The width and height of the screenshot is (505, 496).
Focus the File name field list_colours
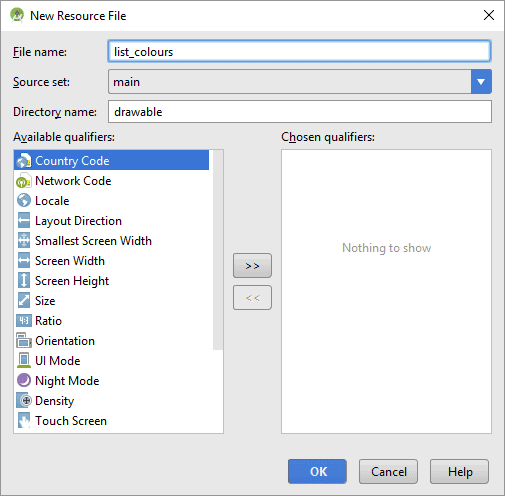point(300,51)
